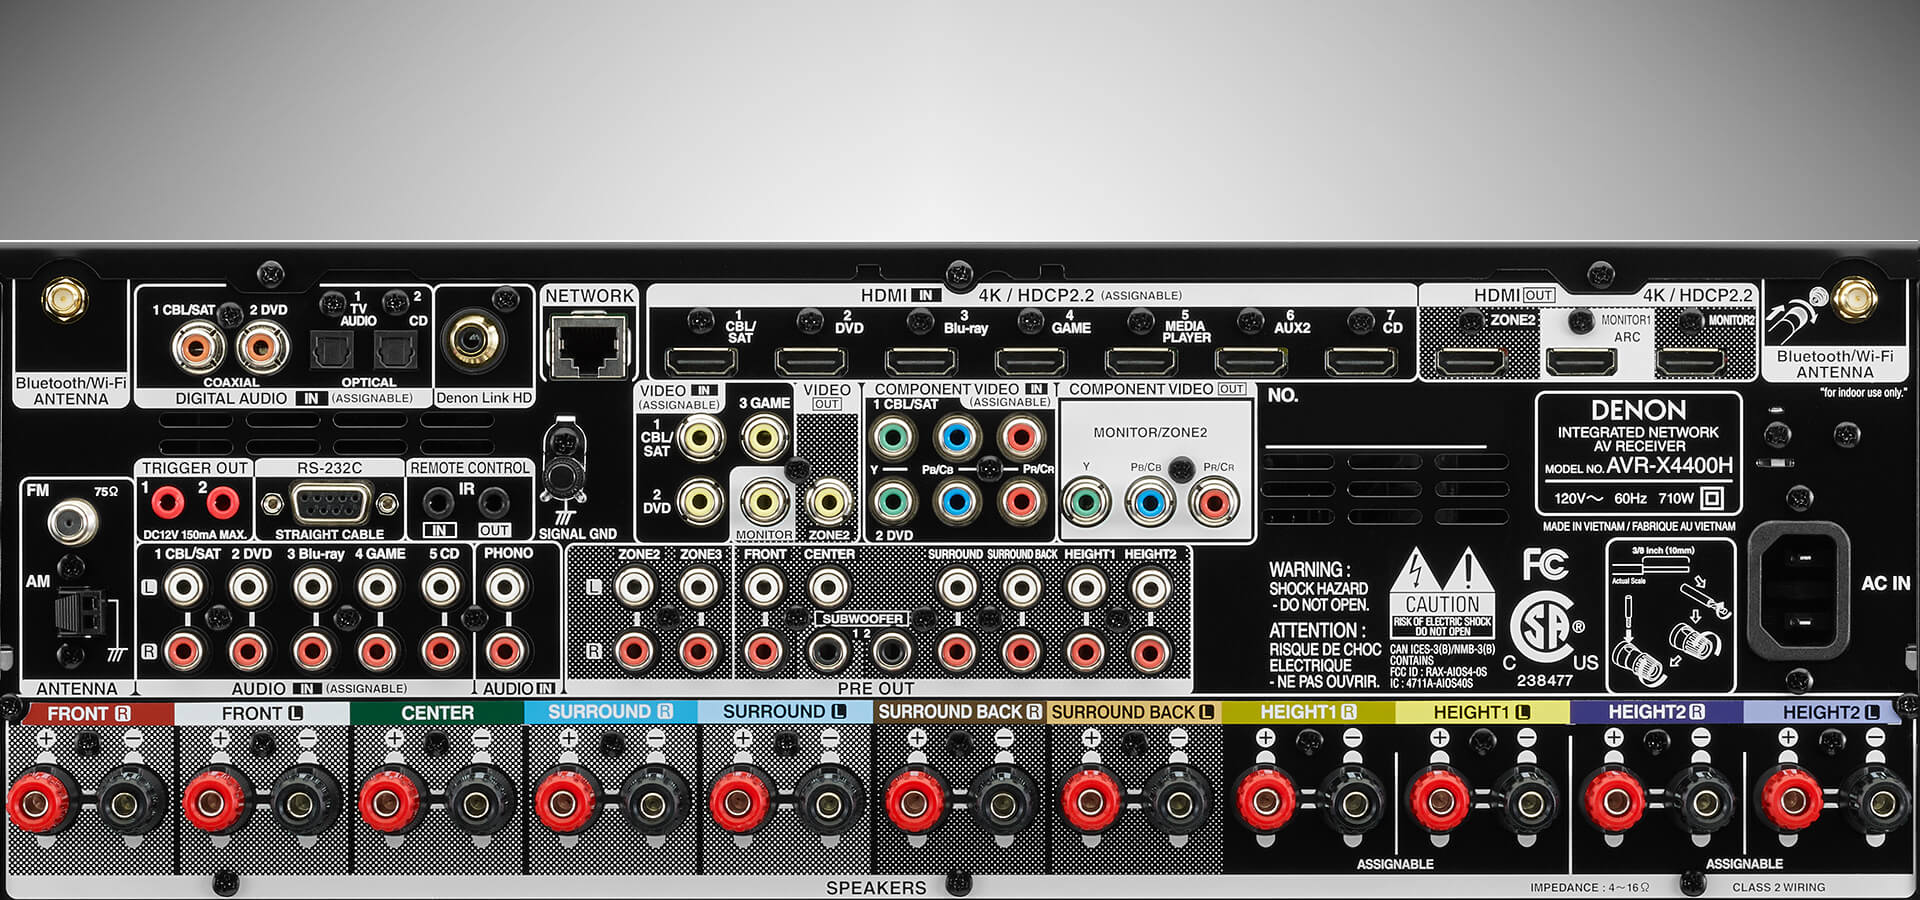Image resolution: width=1920 pixels, height=900 pixels.
Task: Click HEIGHT1 R red positive speaker terminal
Action: pos(1264,800)
